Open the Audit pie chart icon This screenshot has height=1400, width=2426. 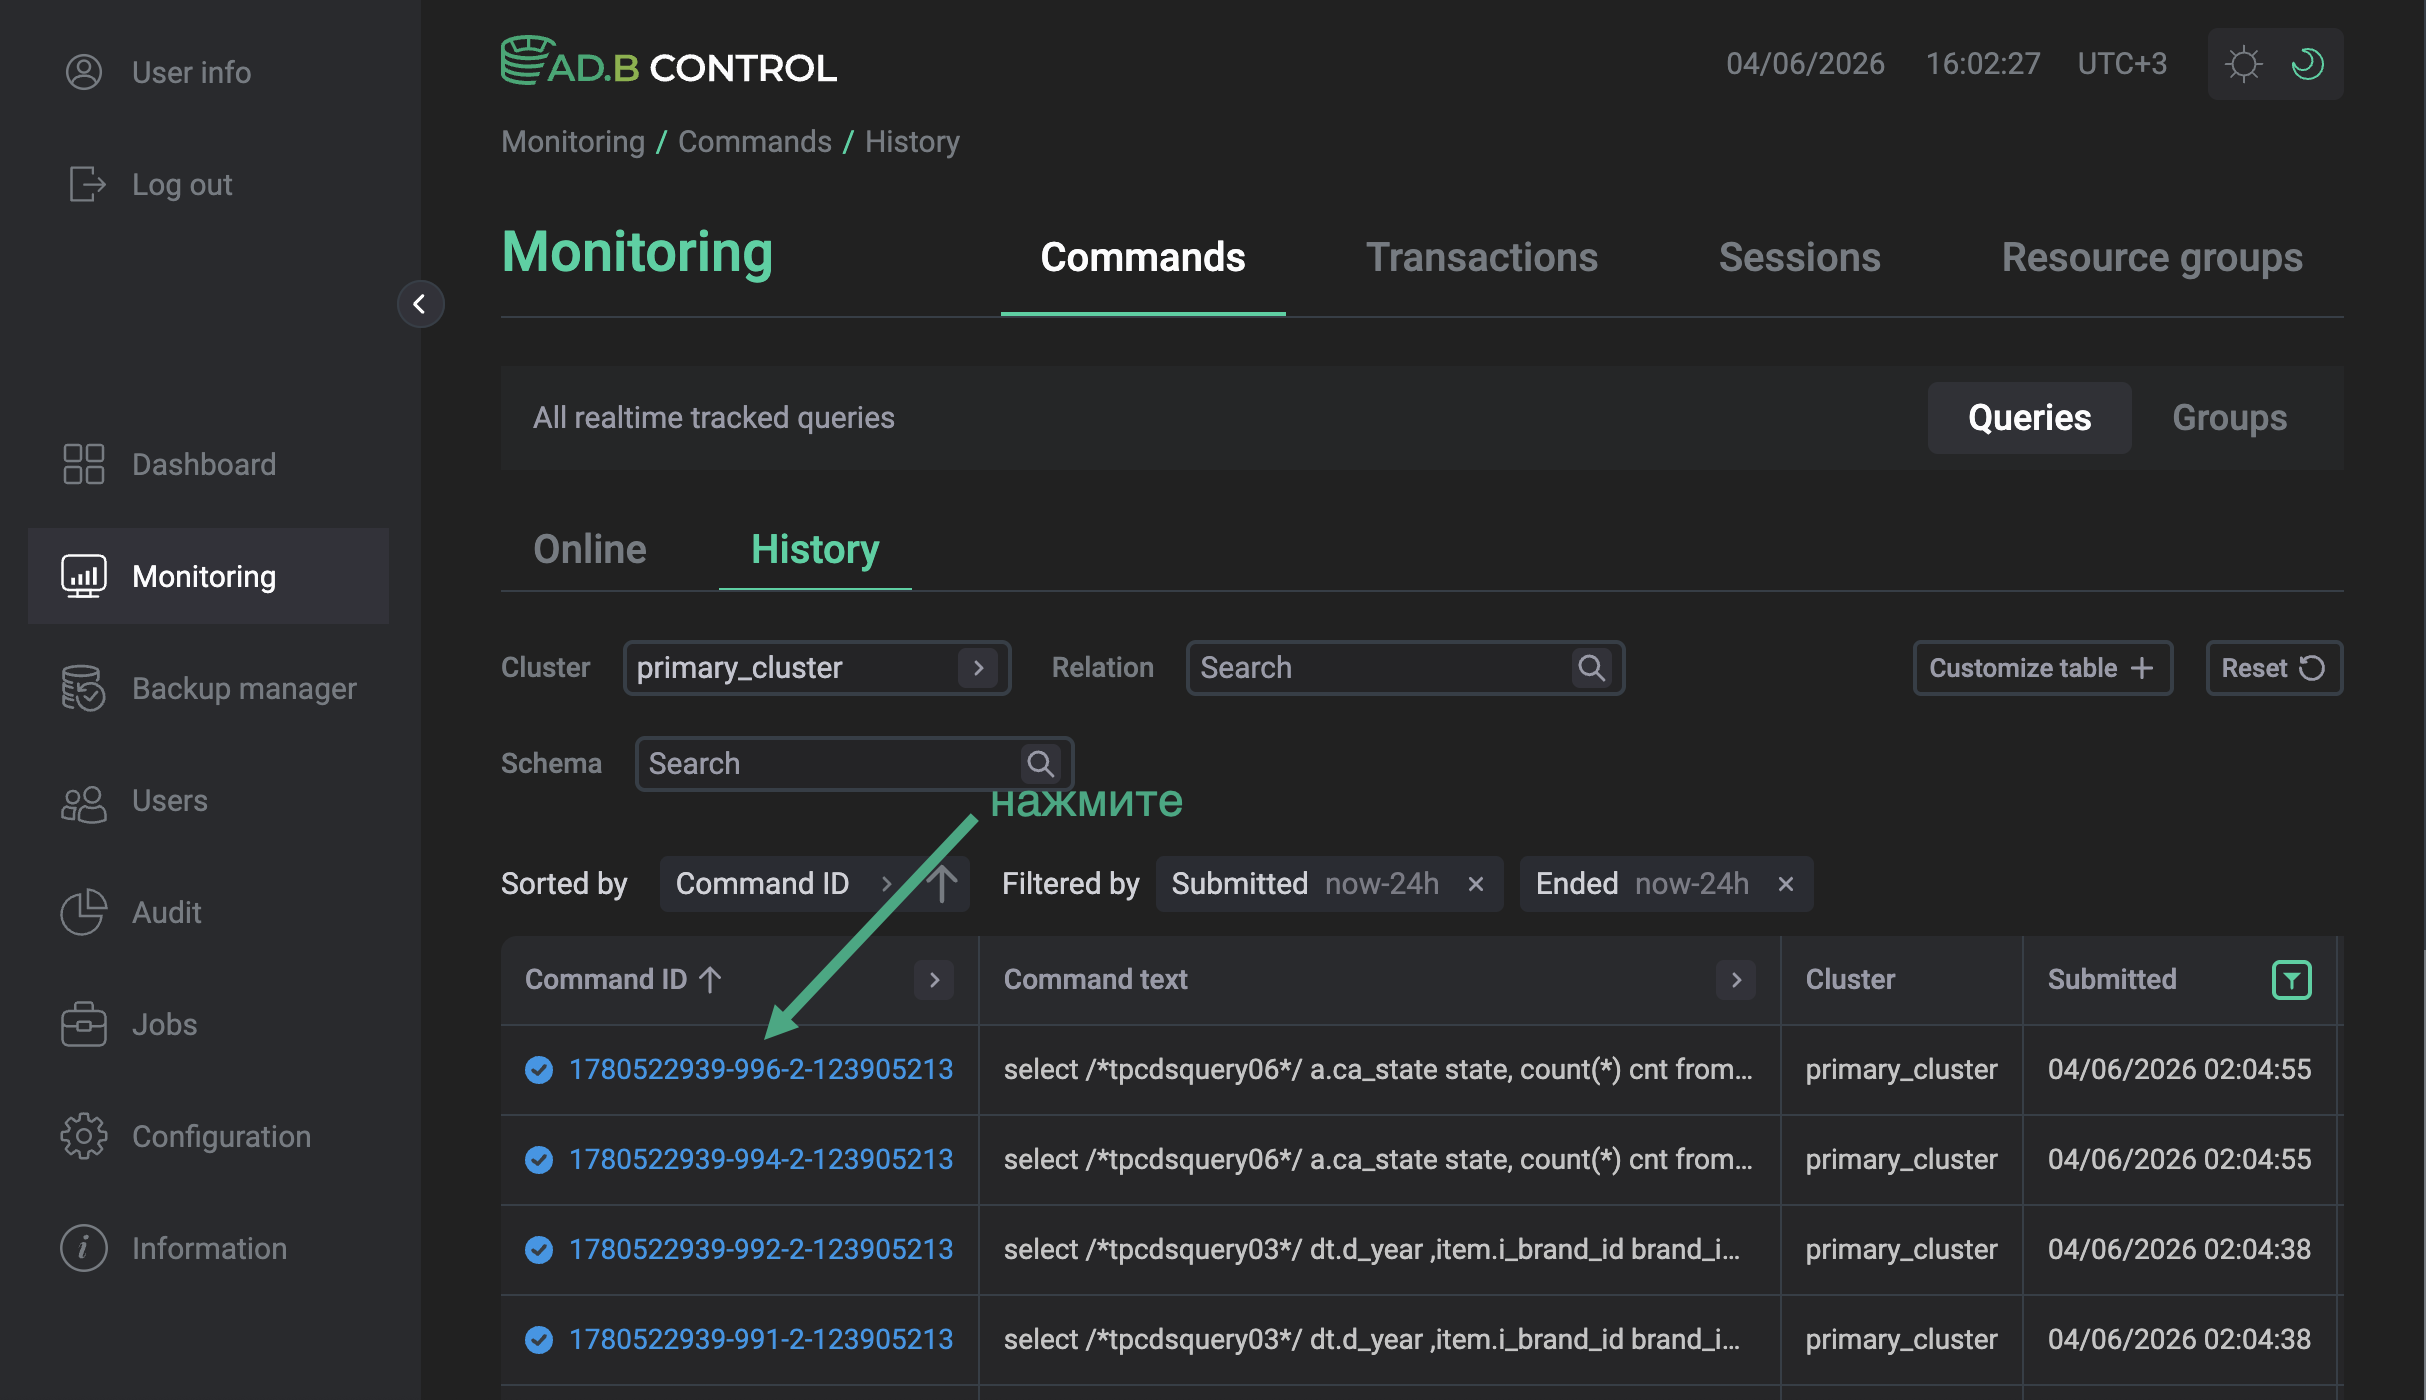coord(84,912)
